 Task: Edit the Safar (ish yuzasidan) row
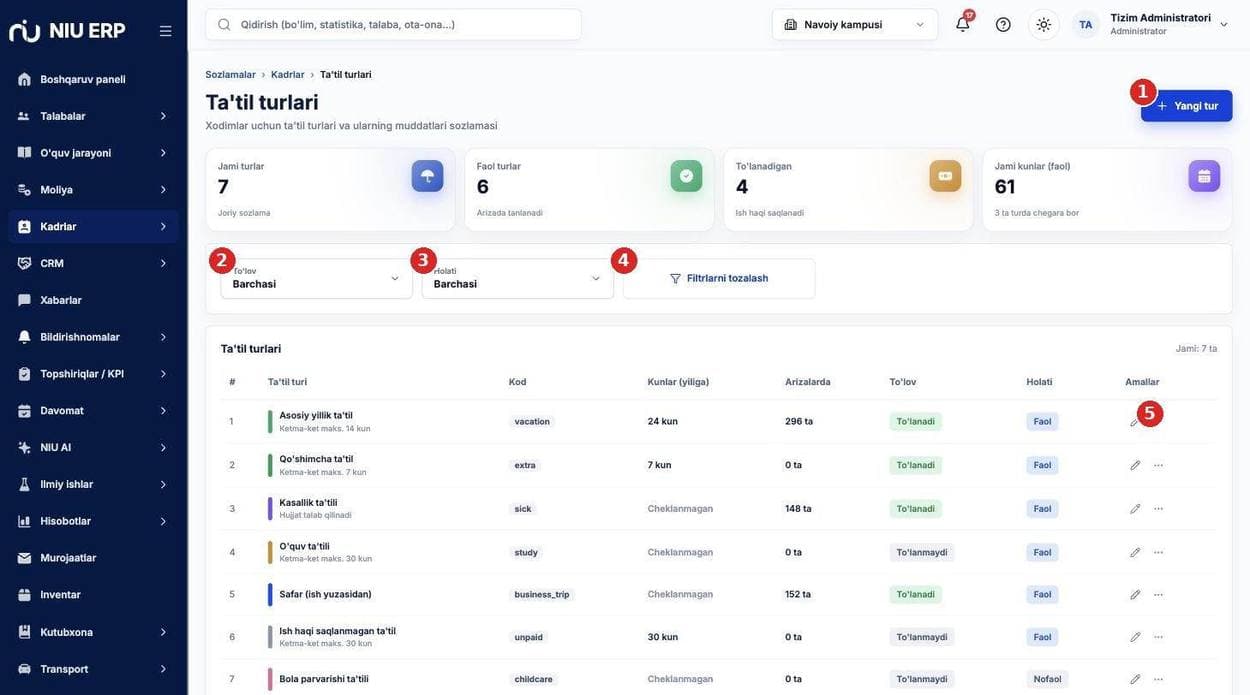point(1135,594)
